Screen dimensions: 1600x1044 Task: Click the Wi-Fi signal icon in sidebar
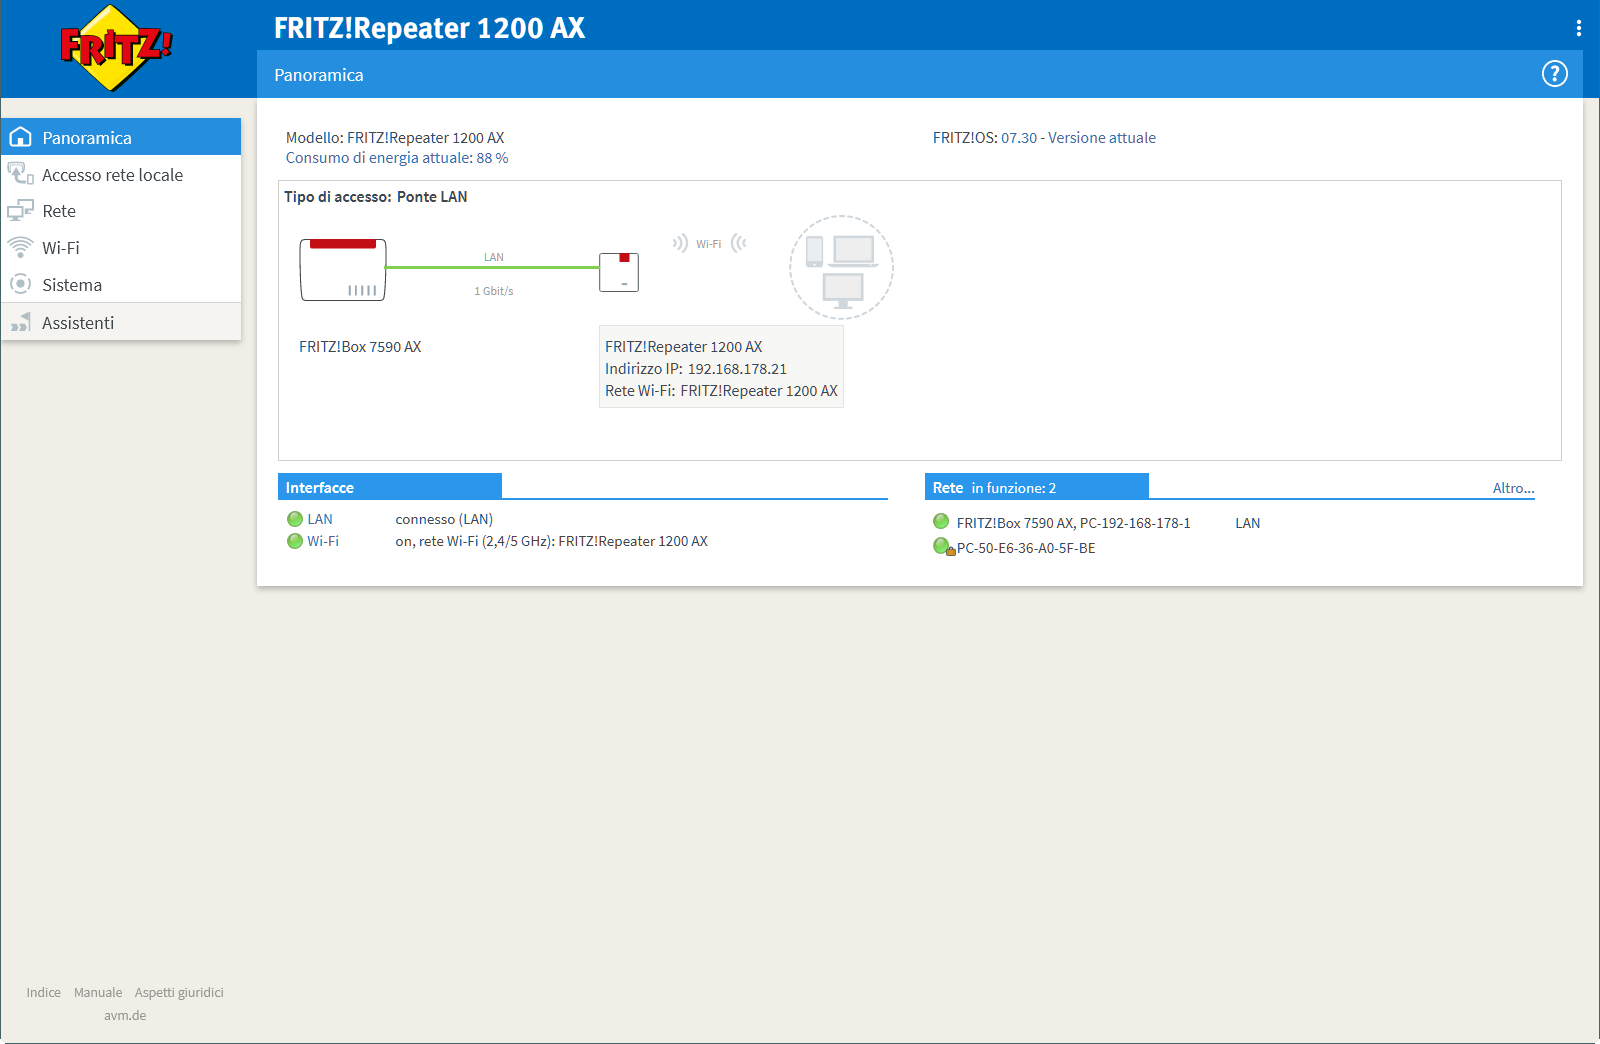pos(20,248)
